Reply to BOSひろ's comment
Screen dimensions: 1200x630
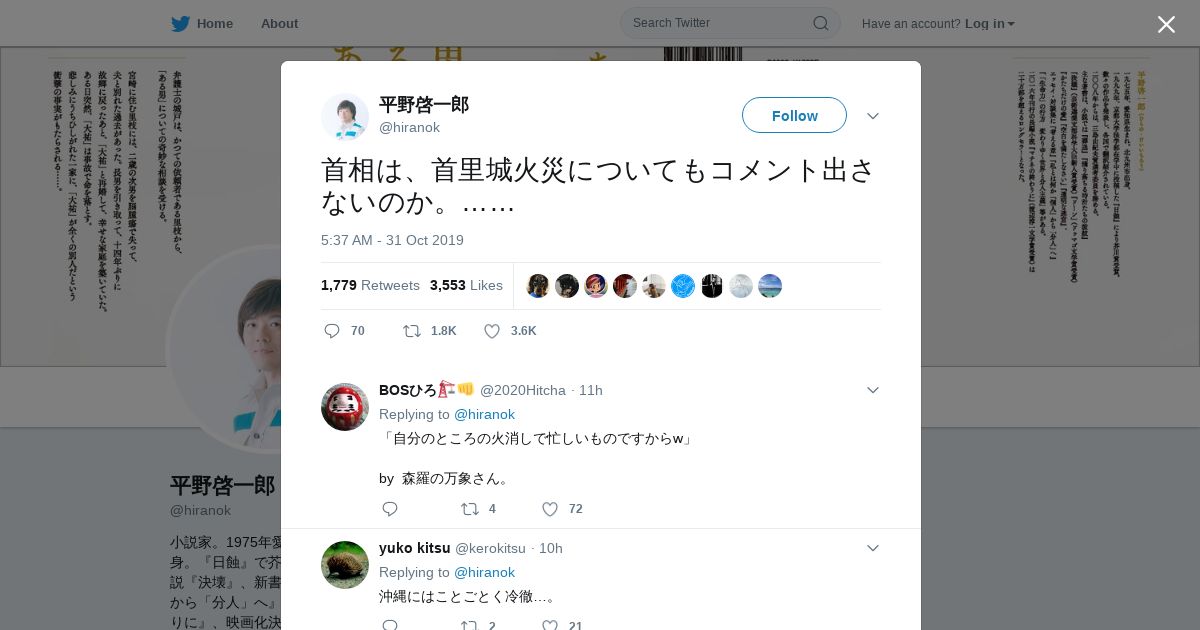point(390,509)
